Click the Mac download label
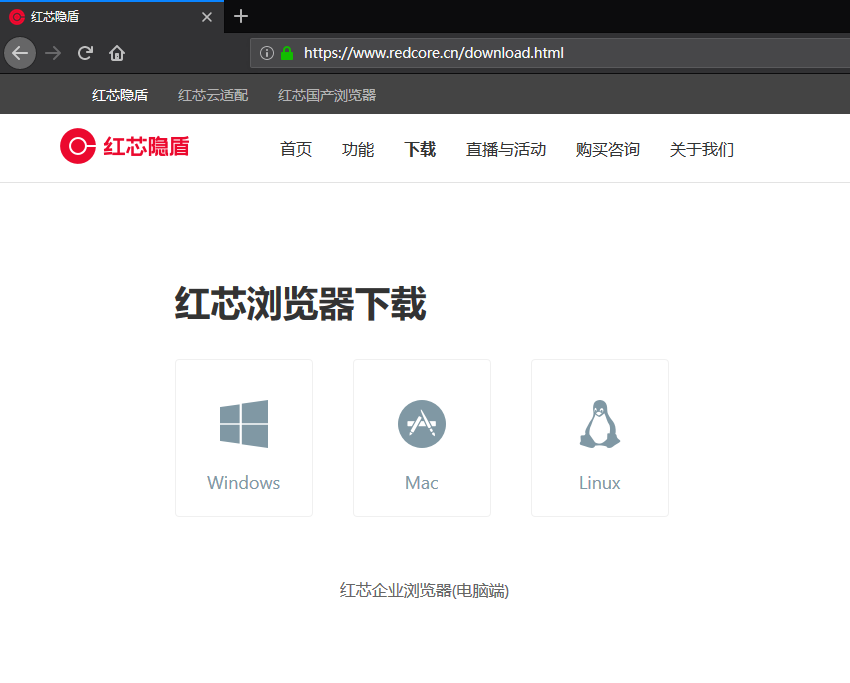850x683 pixels. (x=422, y=482)
